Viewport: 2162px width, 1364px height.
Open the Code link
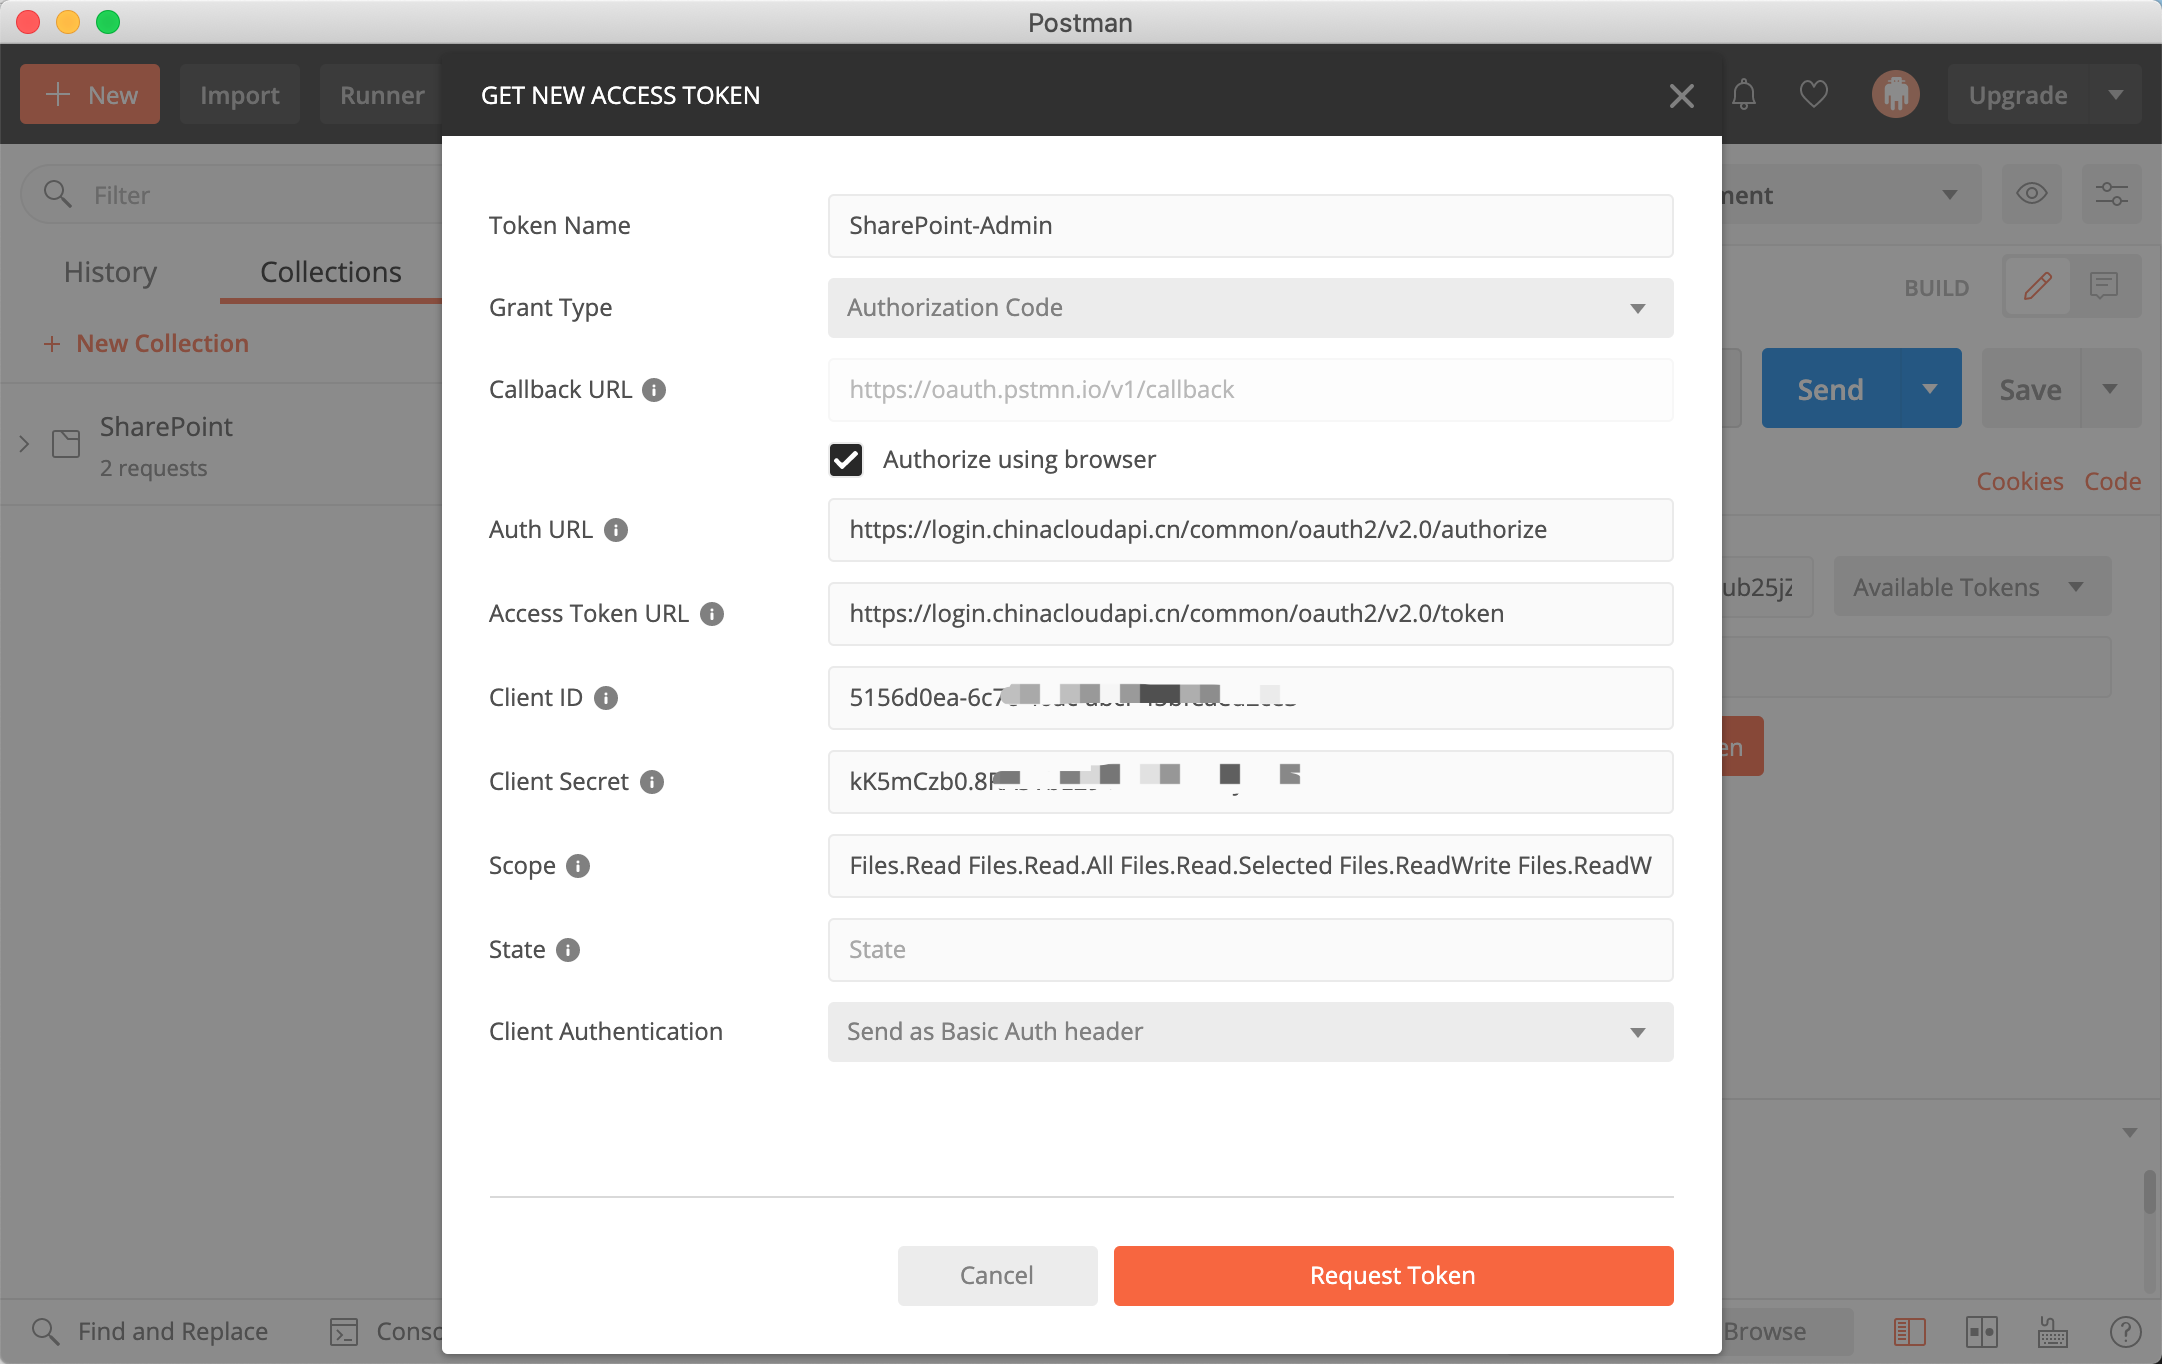(x=2113, y=482)
